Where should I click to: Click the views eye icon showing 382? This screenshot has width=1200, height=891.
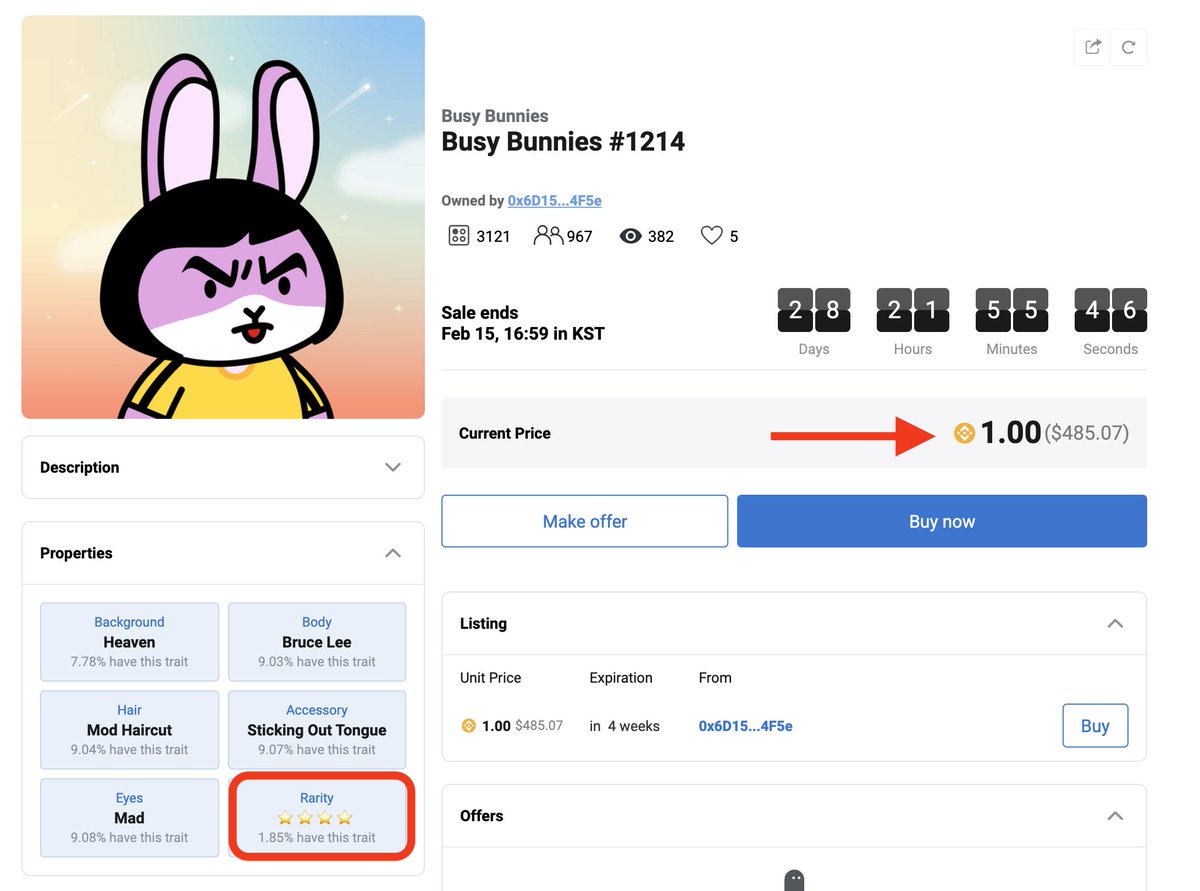pos(629,235)
